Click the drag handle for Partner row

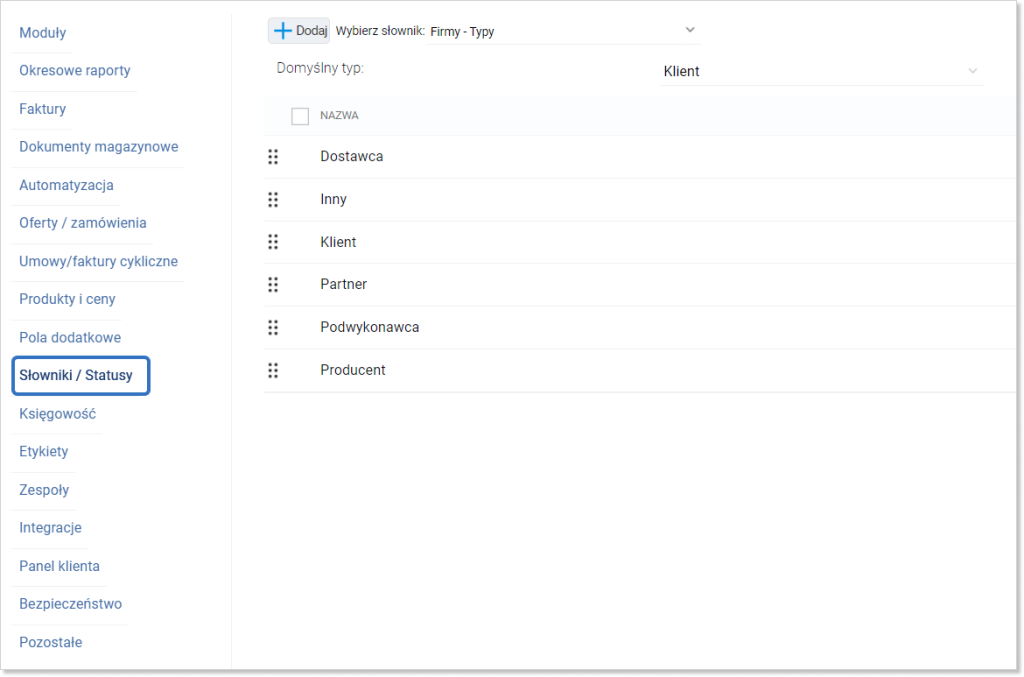pos(273,285)
